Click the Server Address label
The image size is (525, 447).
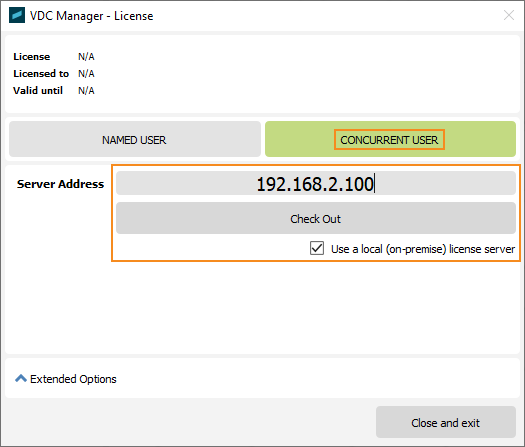pyautogui.click(x=60, y=184)
